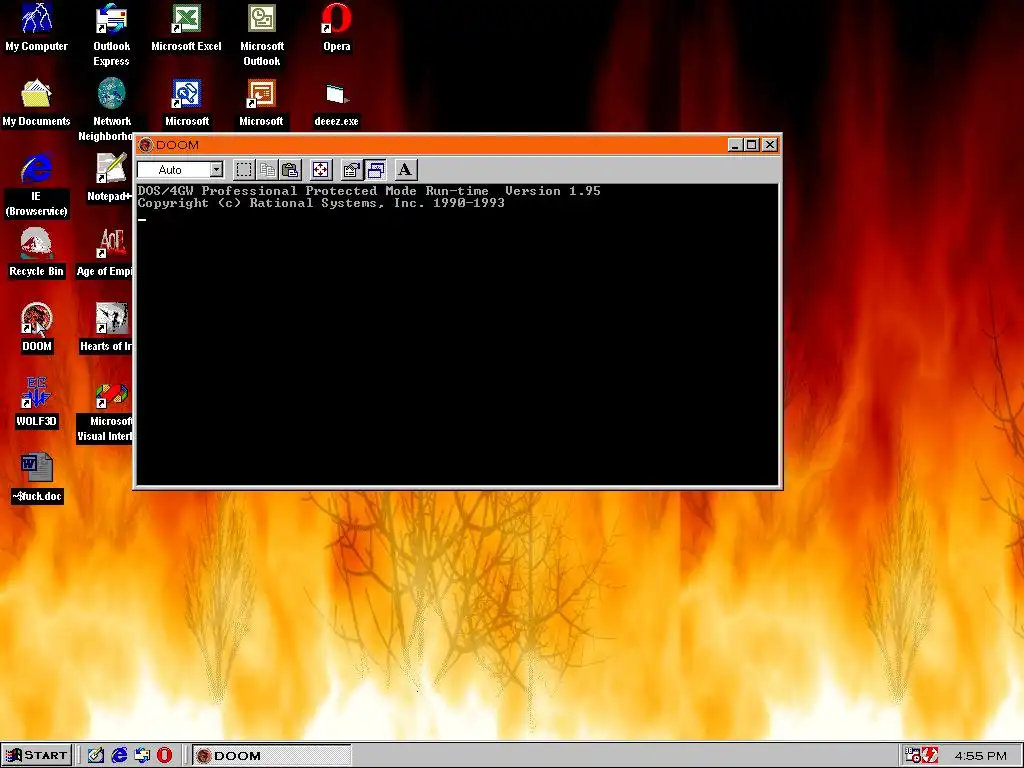Select the Outlook Express desktop icon

(111, 35)
